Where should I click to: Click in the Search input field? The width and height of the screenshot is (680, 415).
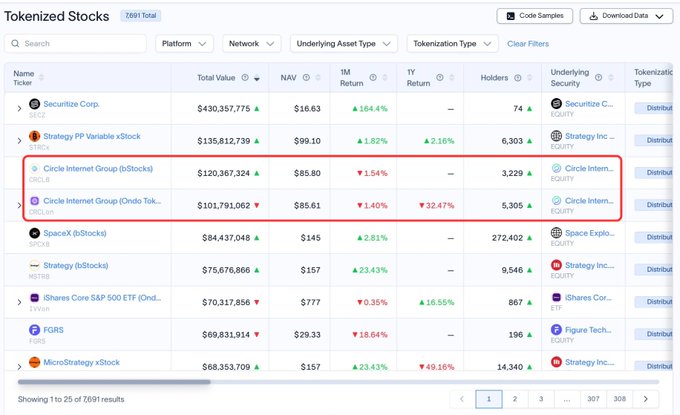pos(75,43)
